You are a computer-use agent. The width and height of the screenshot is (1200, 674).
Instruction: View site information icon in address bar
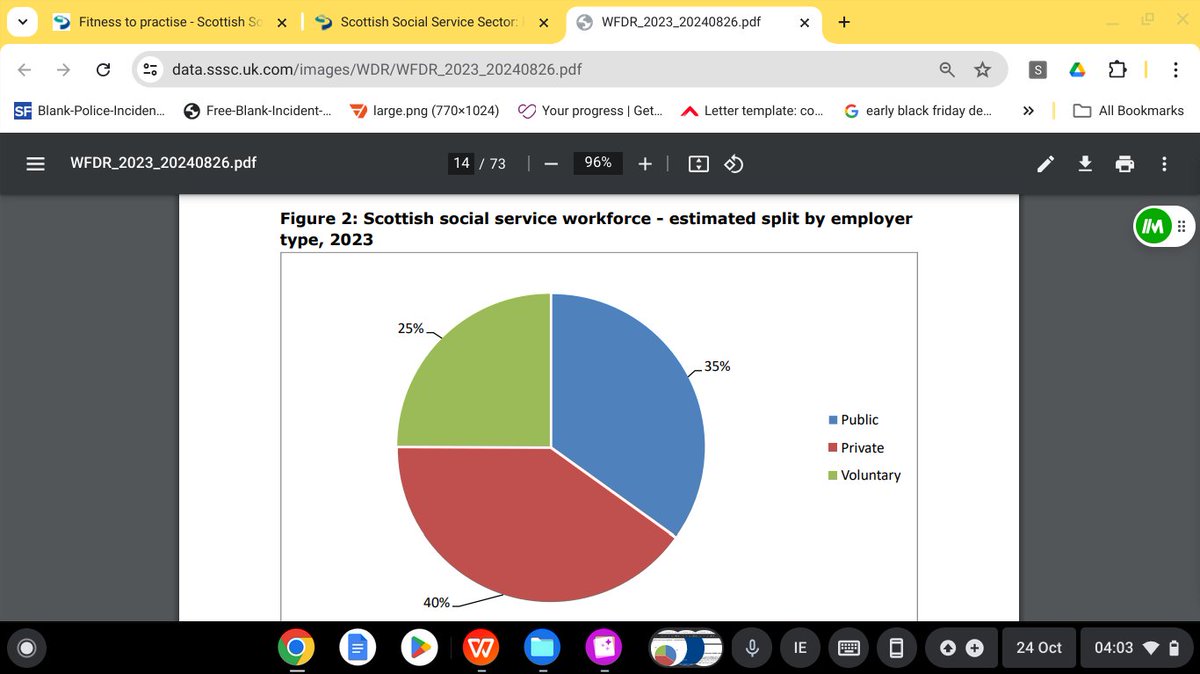[x=151, y=70]
